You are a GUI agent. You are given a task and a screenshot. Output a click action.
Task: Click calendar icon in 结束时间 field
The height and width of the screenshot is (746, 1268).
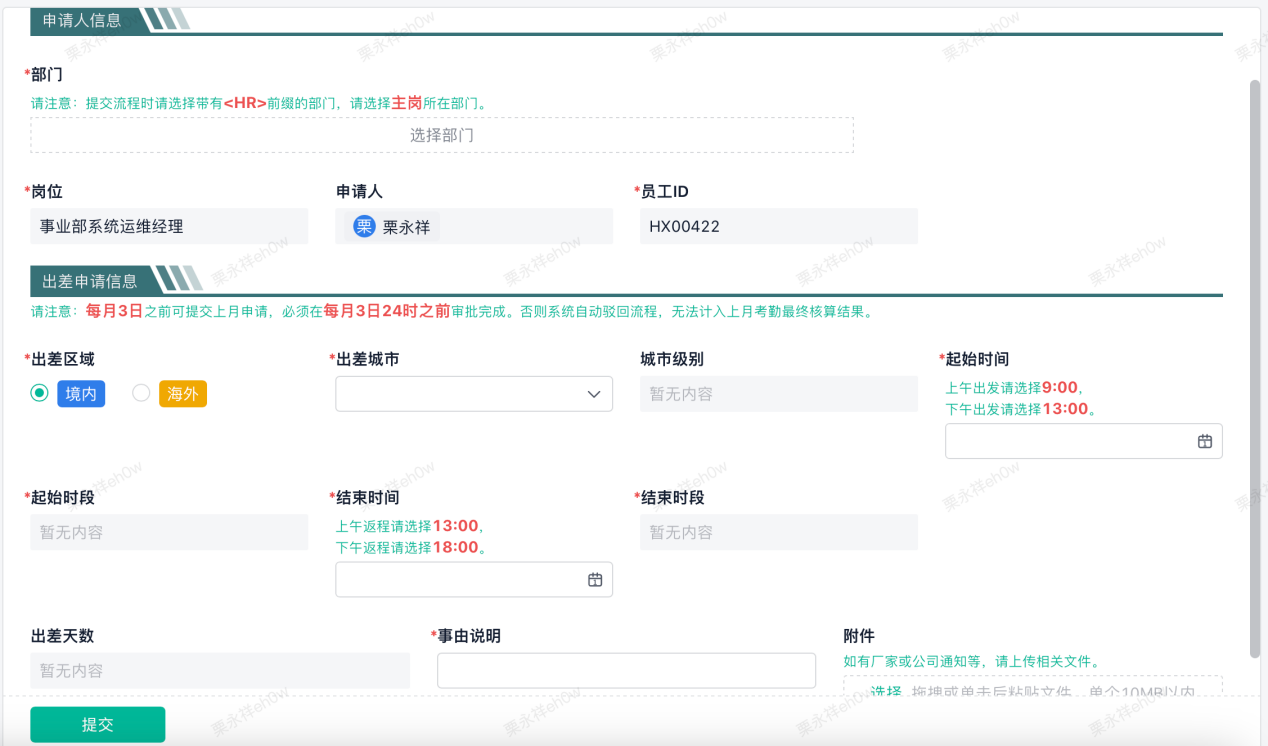tap(595, 580)
